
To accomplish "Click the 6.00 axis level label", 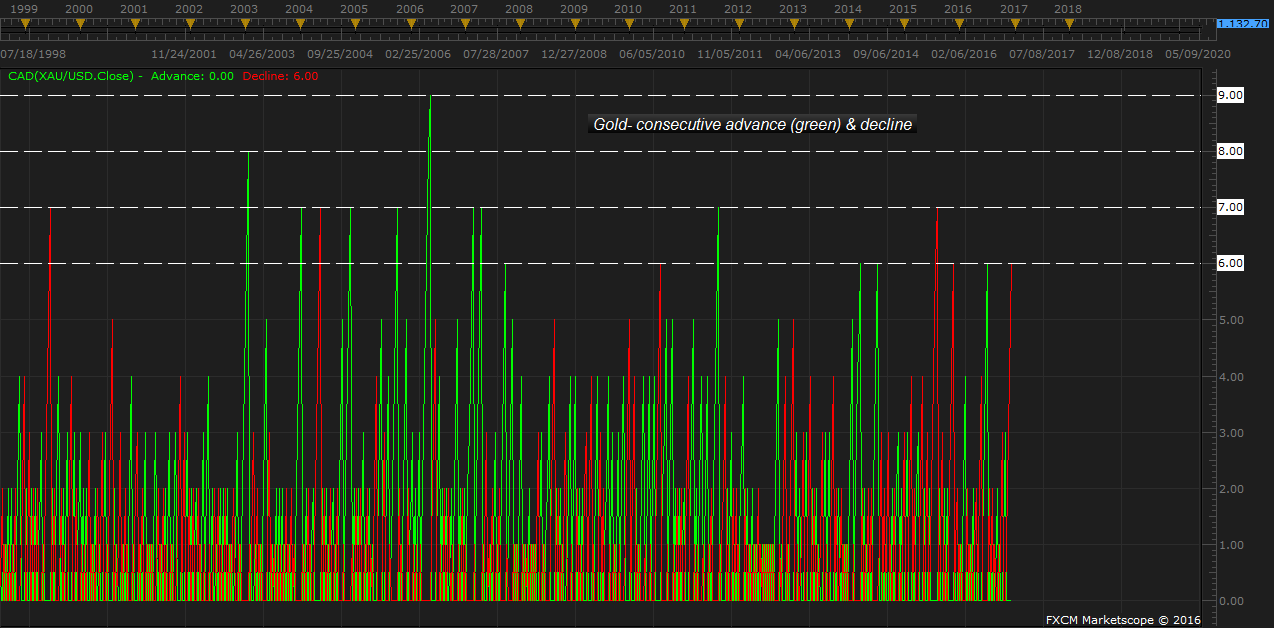I will [x=1229, y=263].
